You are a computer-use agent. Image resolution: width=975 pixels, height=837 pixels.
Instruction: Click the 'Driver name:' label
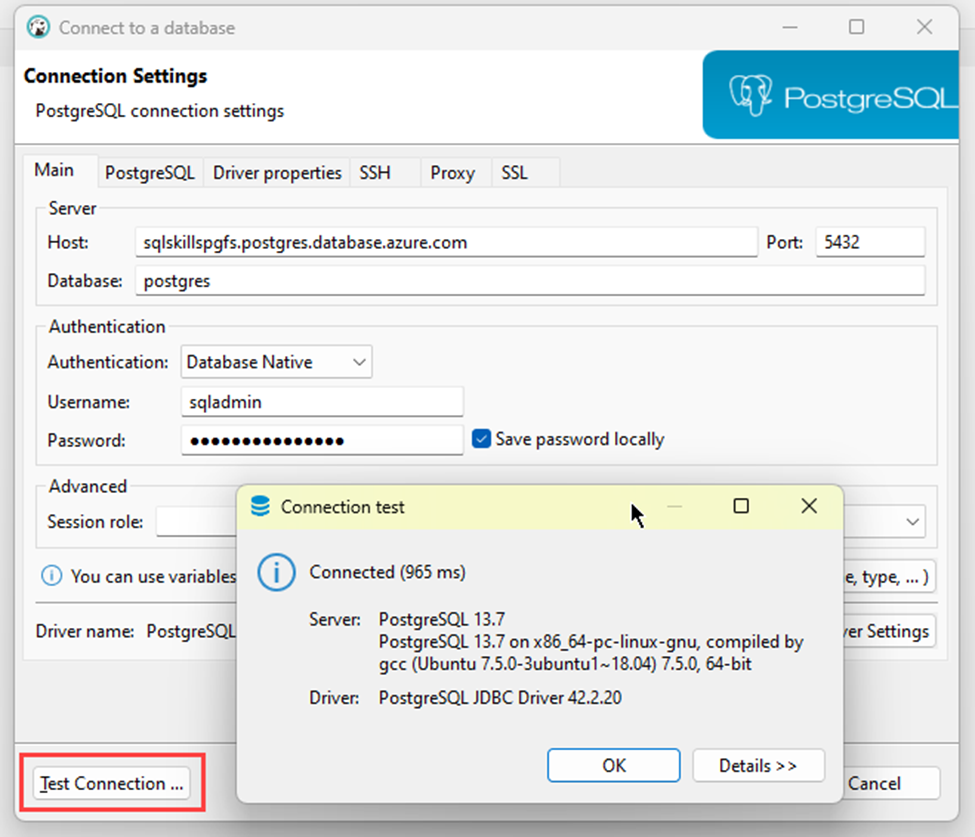pyautogui.click(x=85, y=631)
